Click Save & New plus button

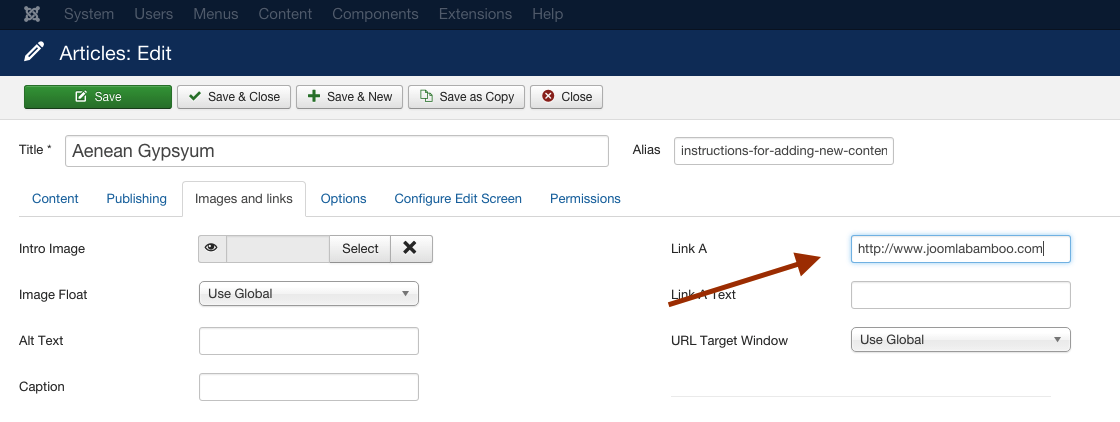click(349, 97)
